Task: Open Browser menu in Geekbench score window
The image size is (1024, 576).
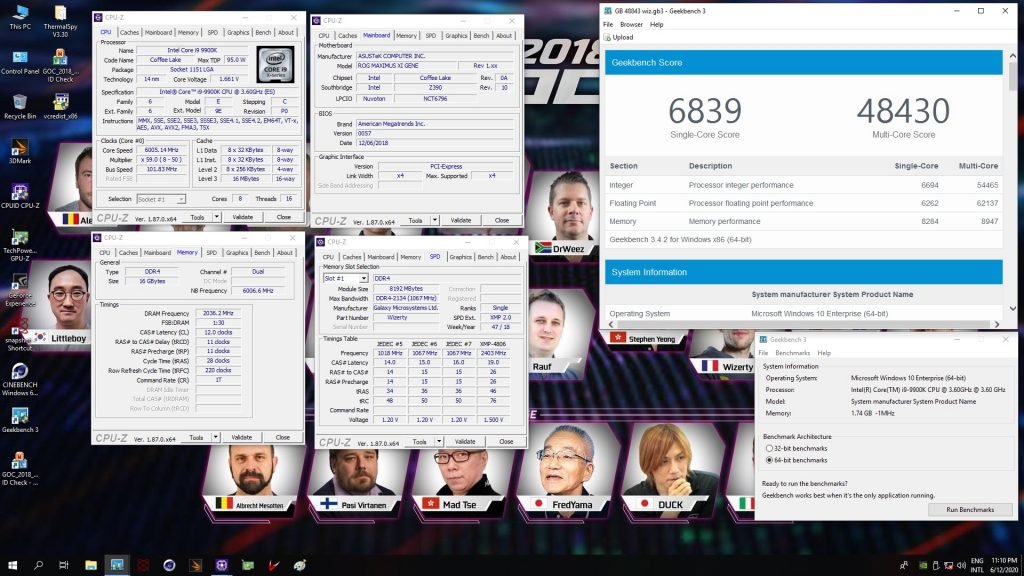Action: [x=631, y=24]
